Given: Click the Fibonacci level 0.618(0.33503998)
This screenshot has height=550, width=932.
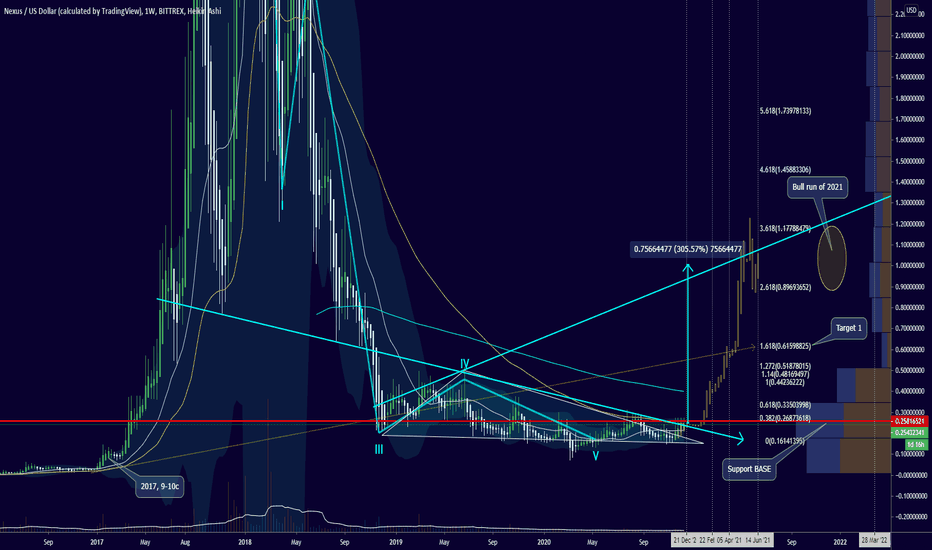Looking at the screenshot, I should coord(785,405).
